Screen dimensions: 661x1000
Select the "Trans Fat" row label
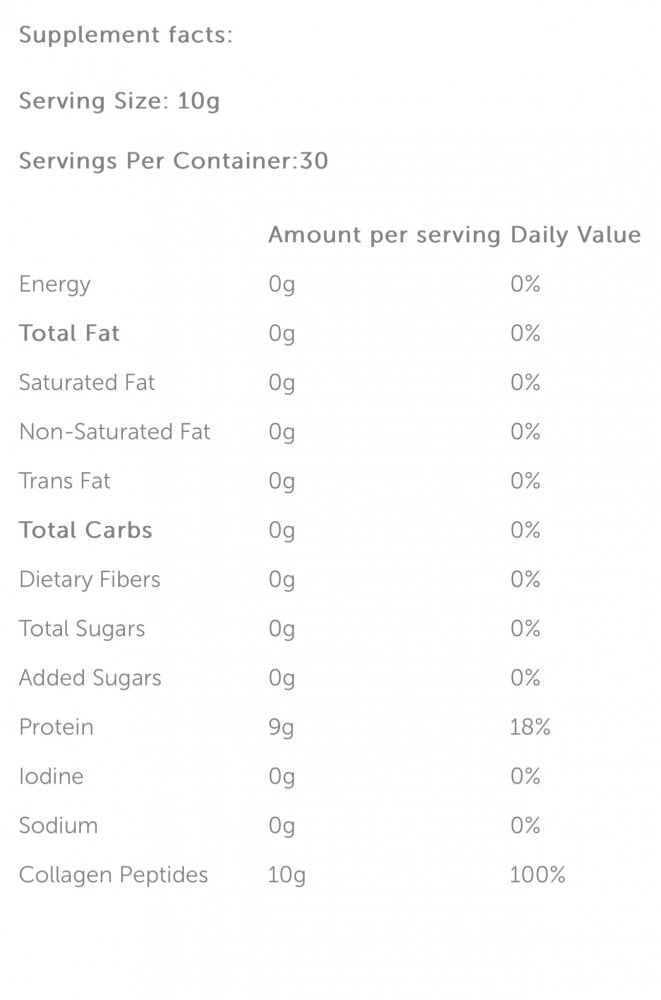click(65, 481)
